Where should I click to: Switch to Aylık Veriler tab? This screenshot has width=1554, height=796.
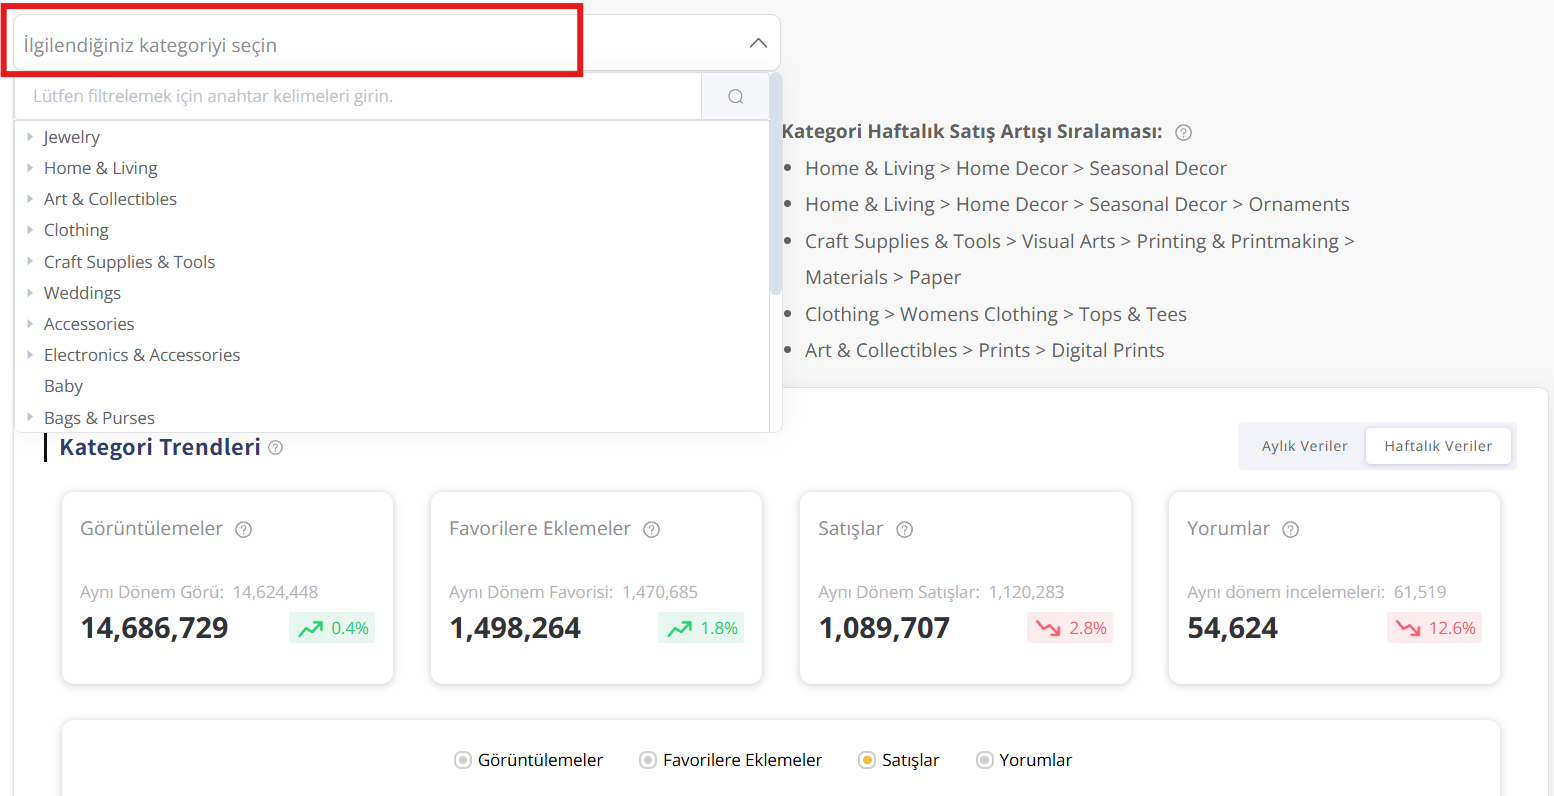[1303, 446]
